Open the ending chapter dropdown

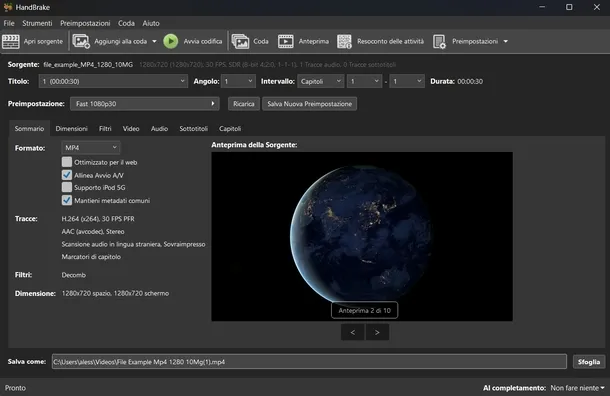click(x=407, y=81)
